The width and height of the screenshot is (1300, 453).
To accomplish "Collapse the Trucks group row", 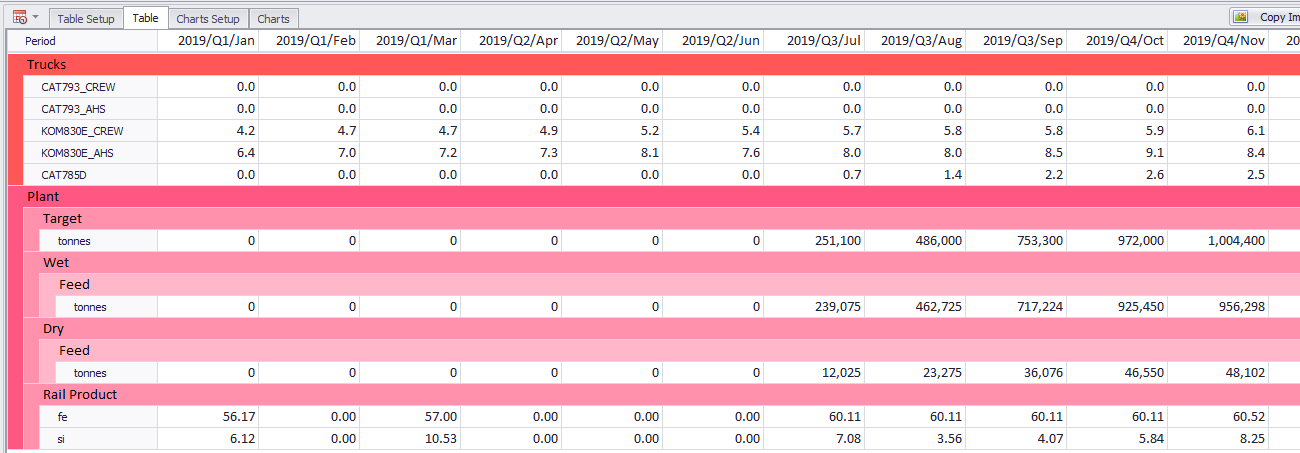I will 654,64.
